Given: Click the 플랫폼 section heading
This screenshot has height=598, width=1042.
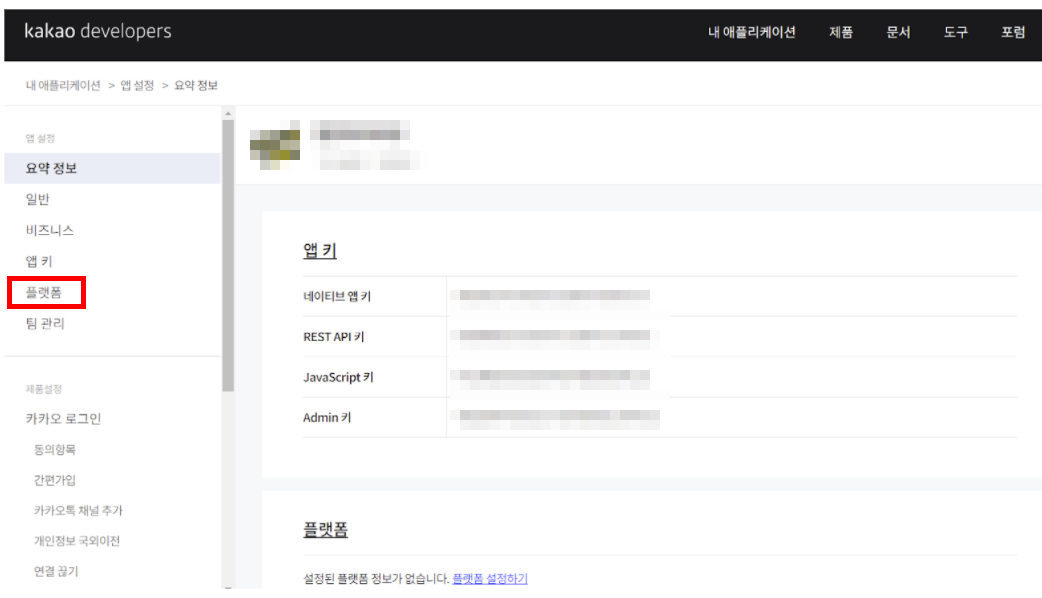Looking at the screenshot, I should click(326, 530).
